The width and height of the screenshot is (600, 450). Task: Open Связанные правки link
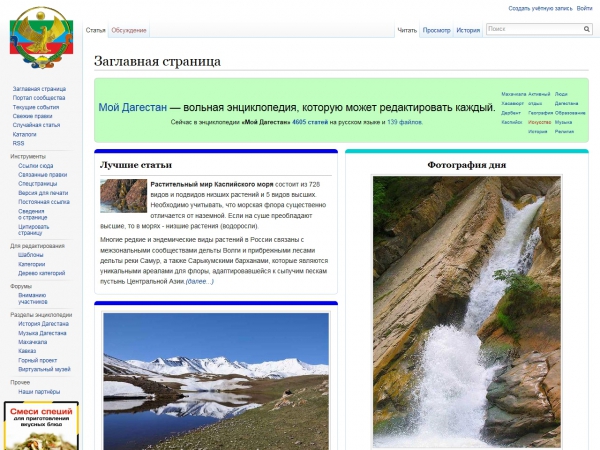coord(42,175)
